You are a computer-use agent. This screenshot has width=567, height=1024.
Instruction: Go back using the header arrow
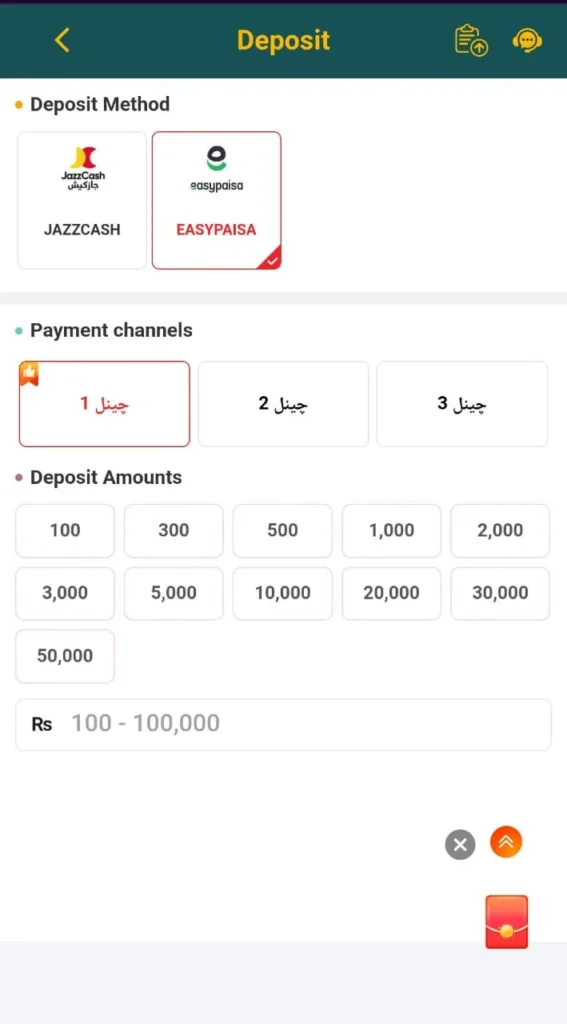[x=62, y=40]
